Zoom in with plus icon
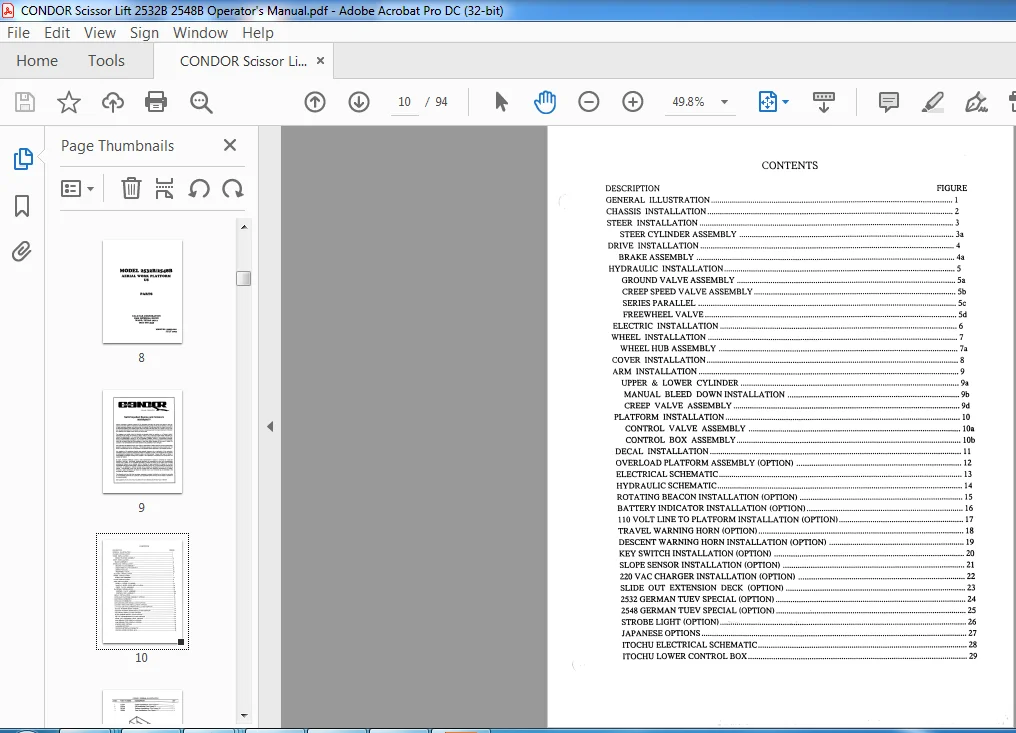 point(632,102)
